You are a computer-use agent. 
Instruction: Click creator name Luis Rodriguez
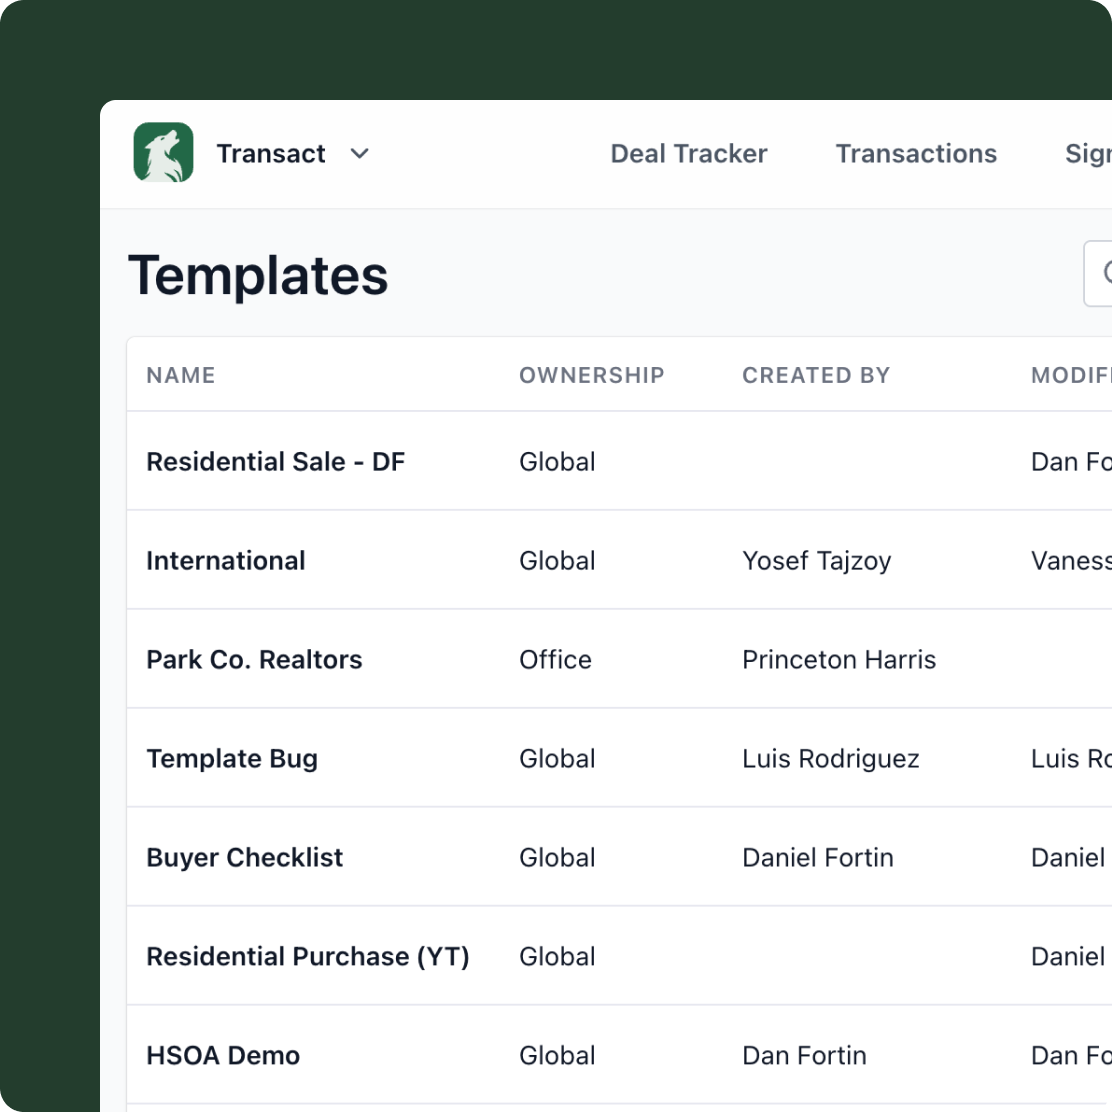[x=830, y=759]
